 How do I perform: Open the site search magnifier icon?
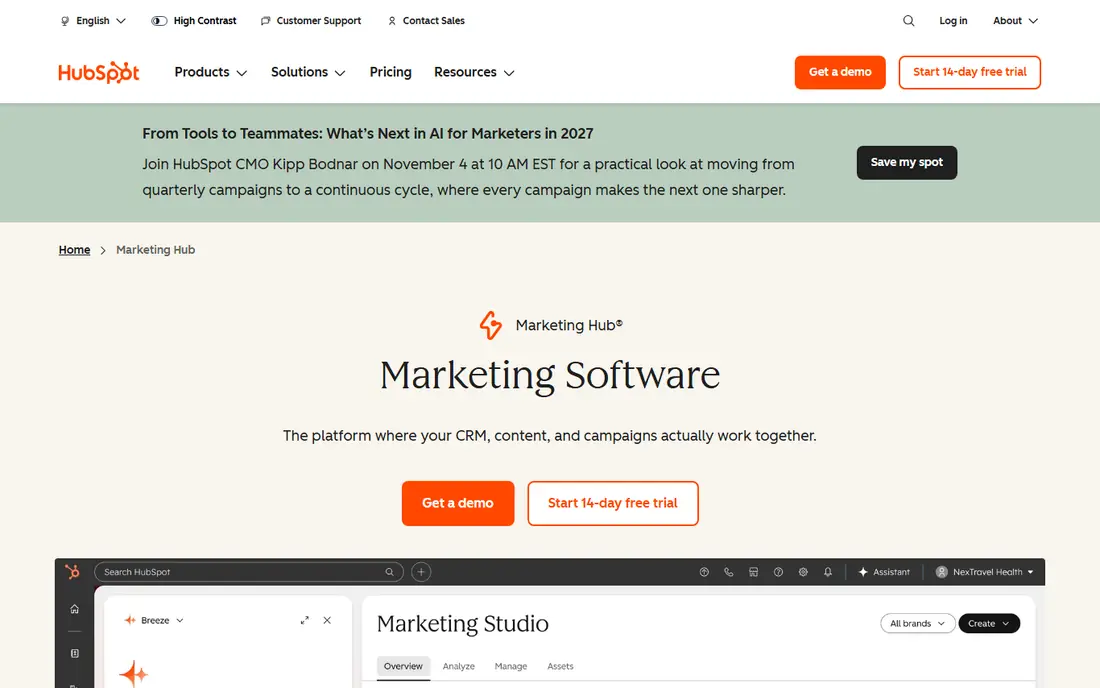pyautogui.click(x=908, y=20)
